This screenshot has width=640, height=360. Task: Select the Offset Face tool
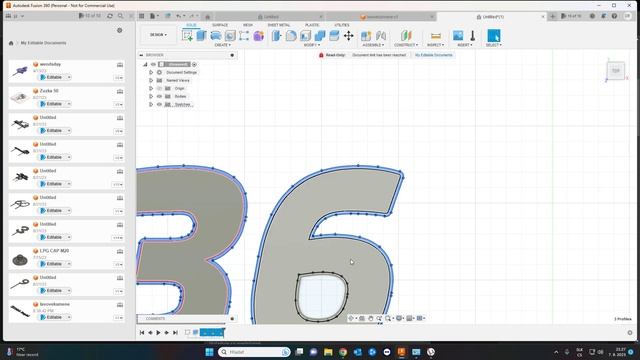(334, 36)
